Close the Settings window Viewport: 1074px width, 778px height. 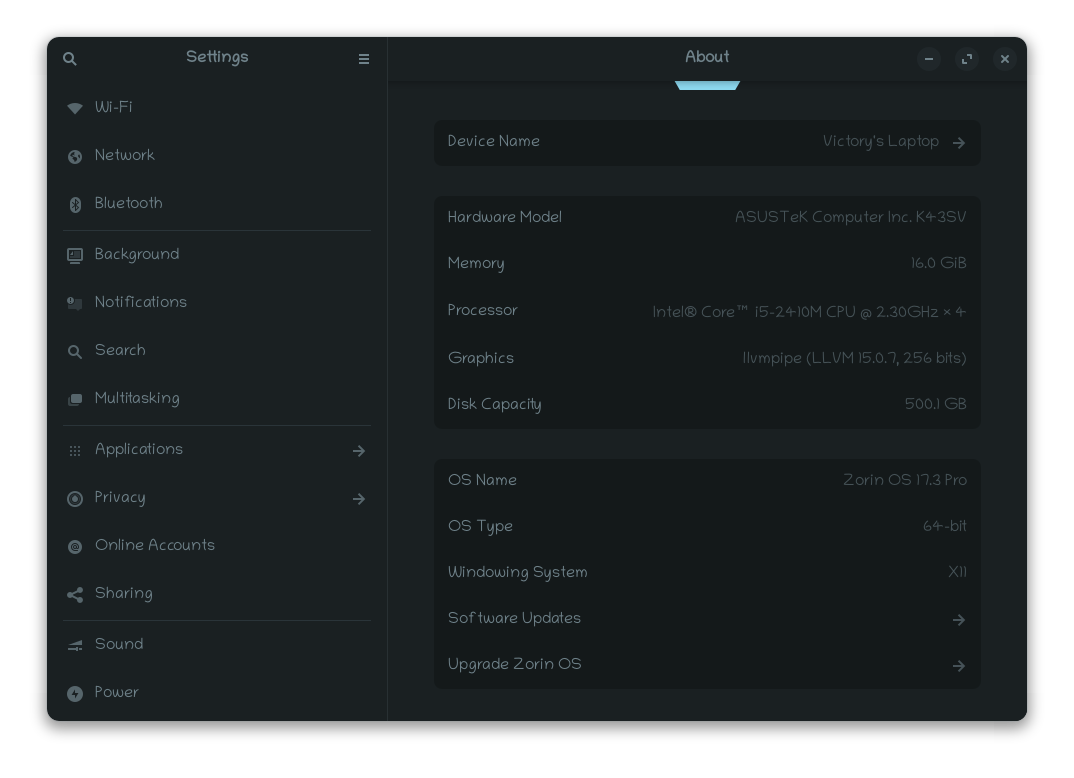coord(1005,60)
